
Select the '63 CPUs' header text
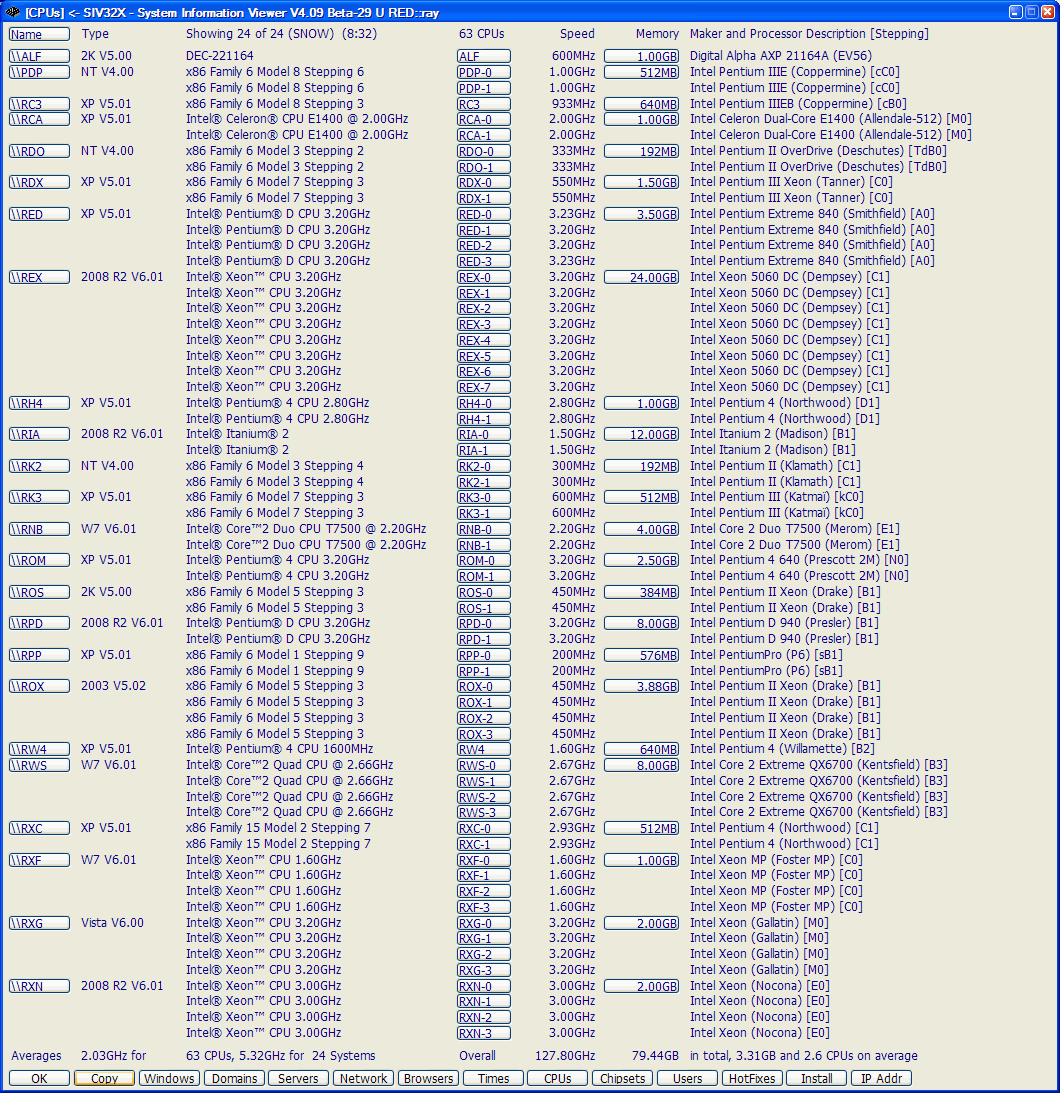(482, 33)
